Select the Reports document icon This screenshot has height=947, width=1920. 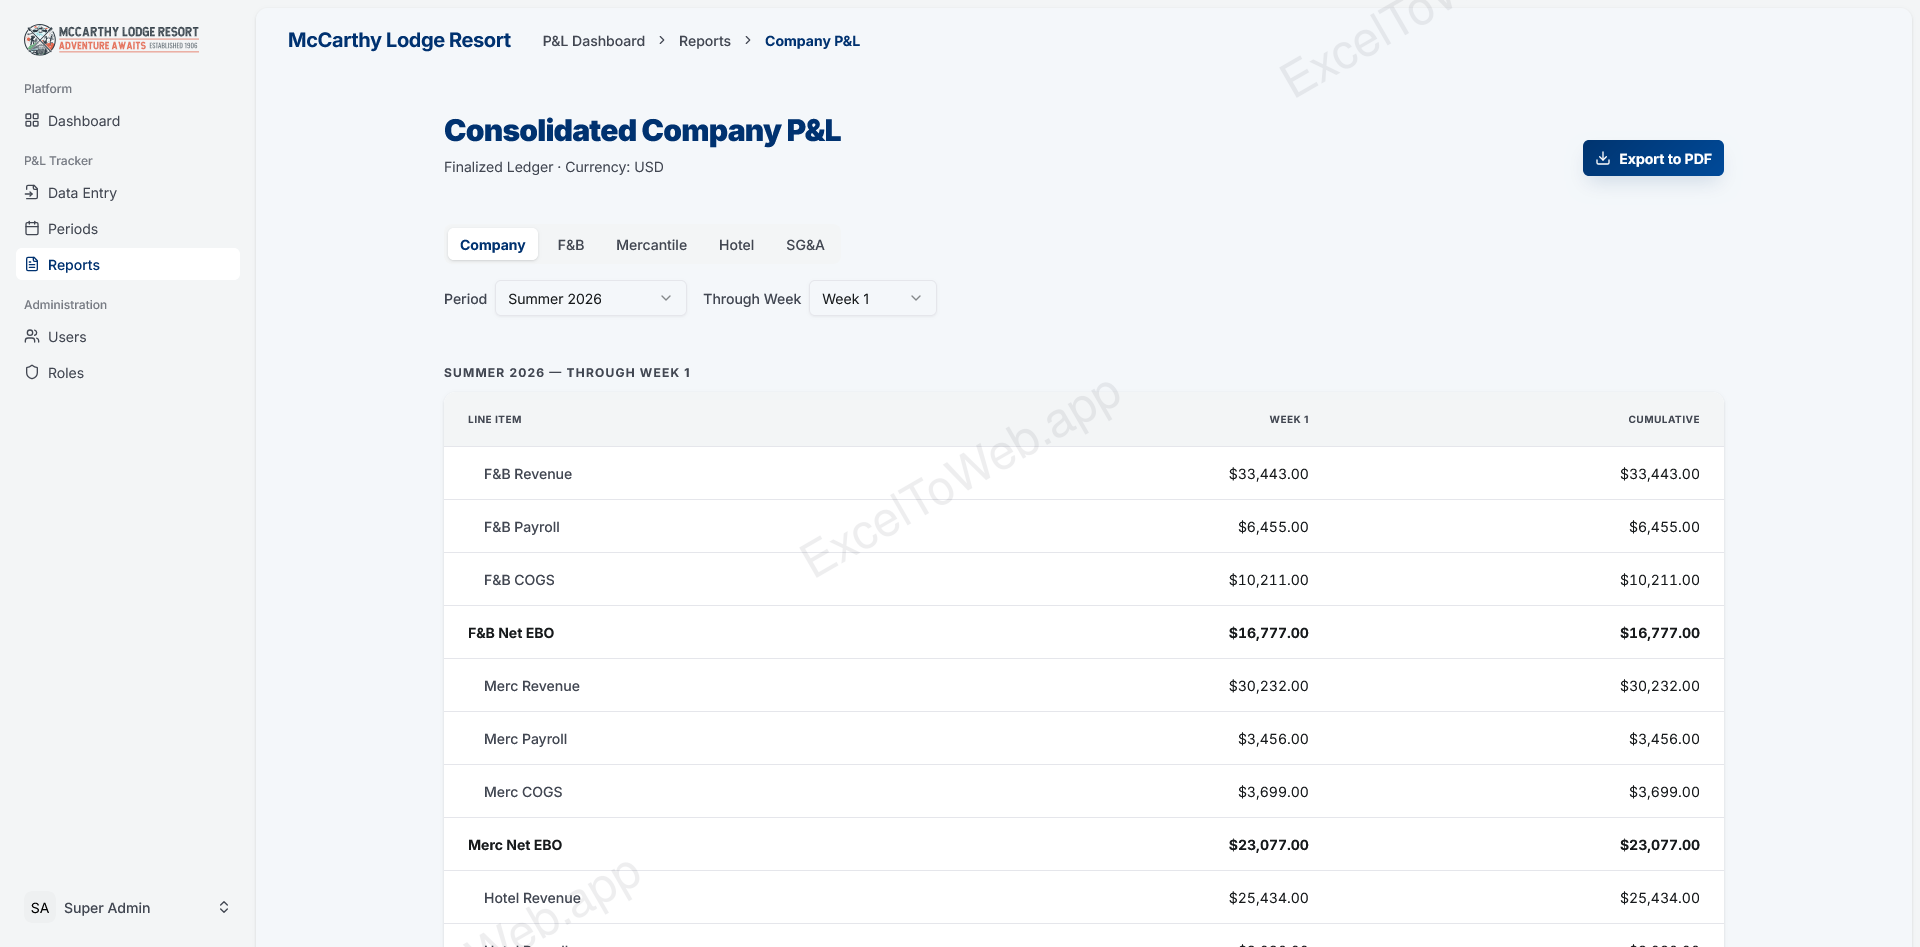coord(31,264)
